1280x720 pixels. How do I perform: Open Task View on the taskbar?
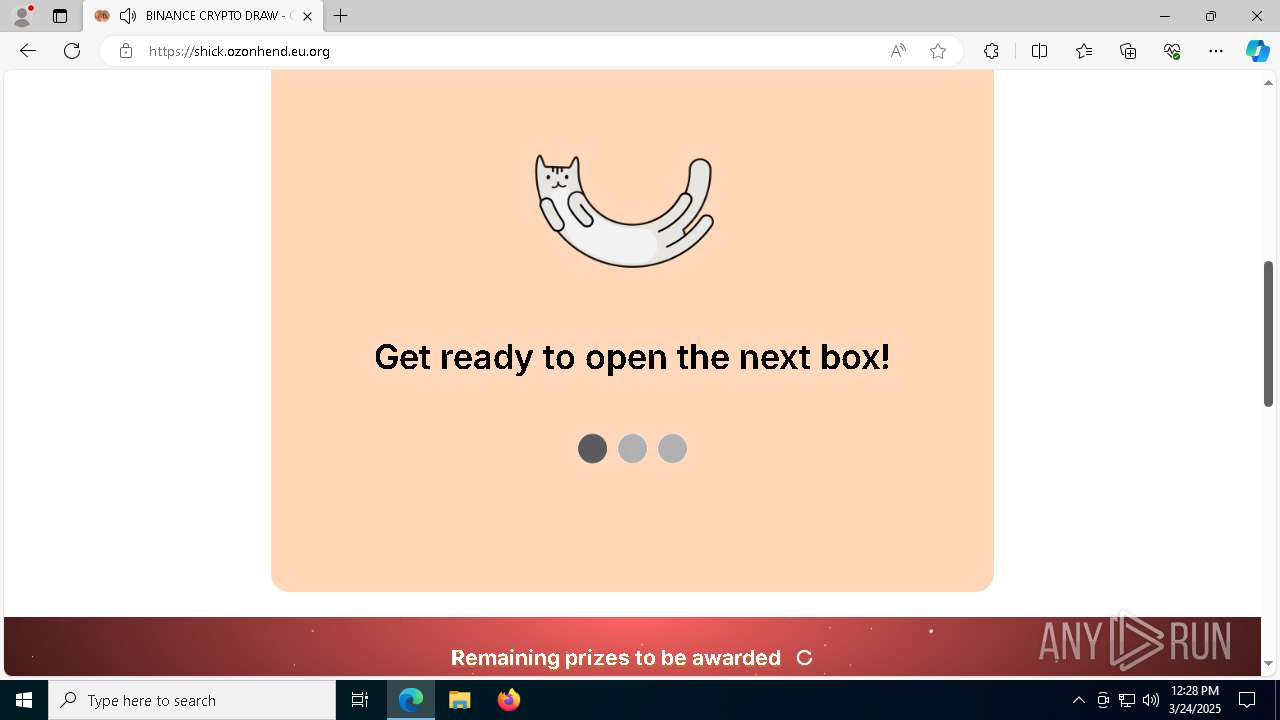pos(360,700)
